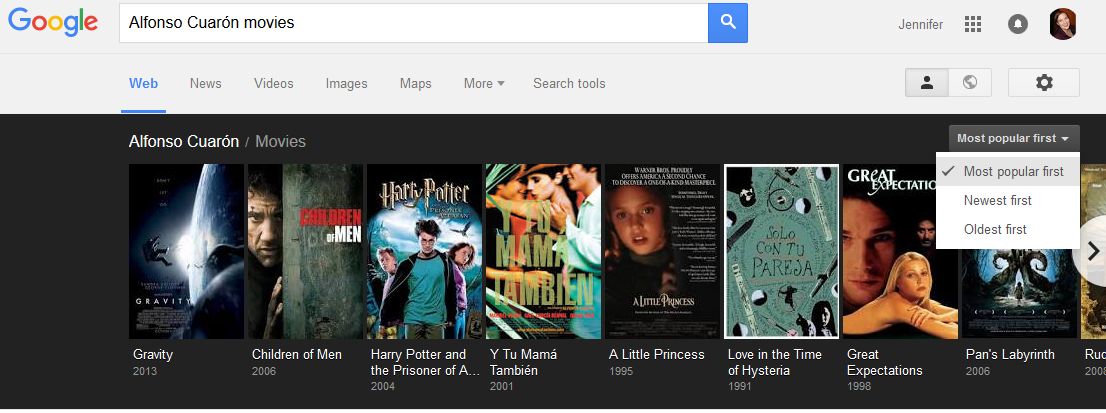Open the Google apps grid
The width and height of the screenshot is (1106, 413).
(973, 24)
